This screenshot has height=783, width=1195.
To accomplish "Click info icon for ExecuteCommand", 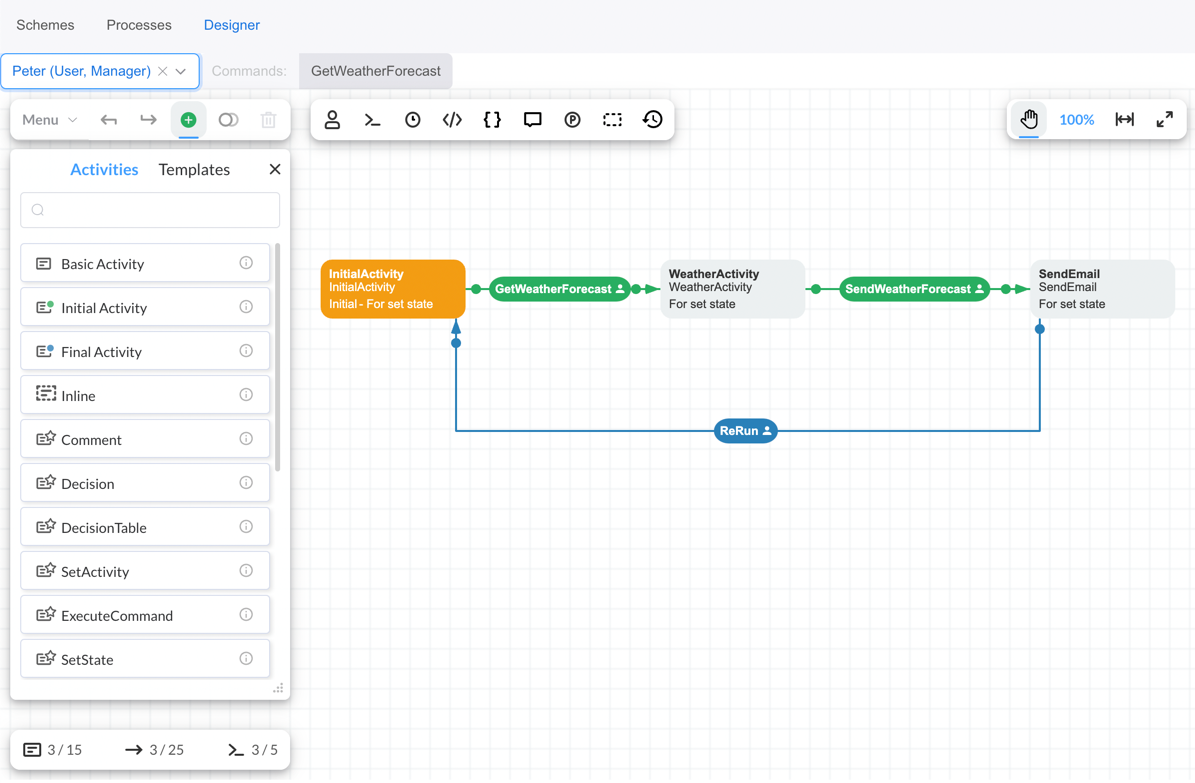I will click(246, 615).
